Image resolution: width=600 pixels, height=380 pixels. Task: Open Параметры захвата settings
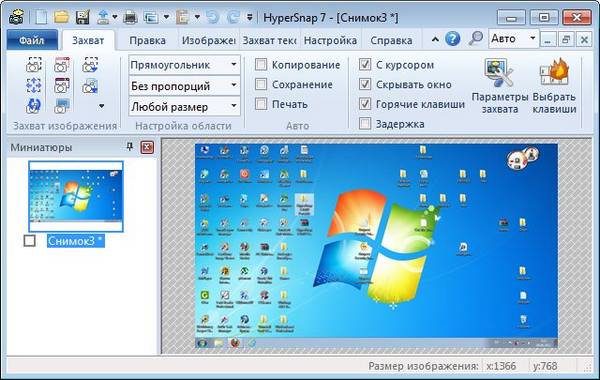pos(499,86)
